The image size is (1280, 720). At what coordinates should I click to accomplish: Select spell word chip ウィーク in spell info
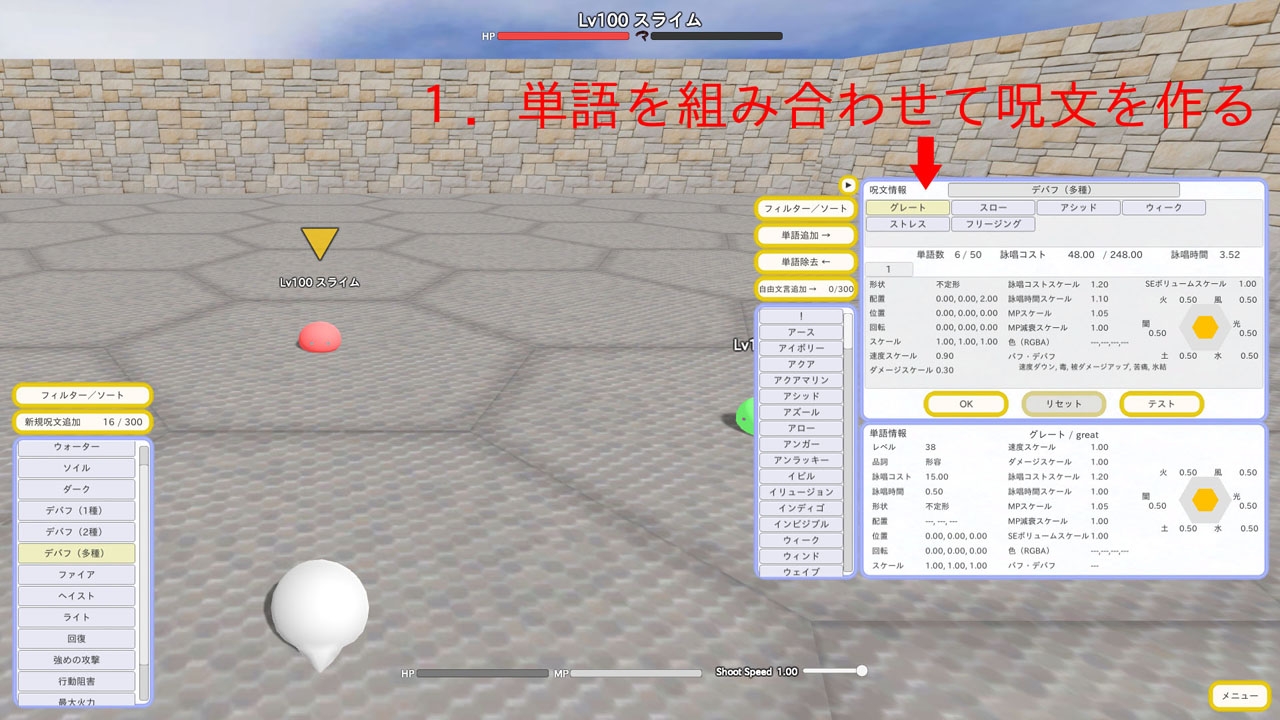click(x=1163, y=208)
